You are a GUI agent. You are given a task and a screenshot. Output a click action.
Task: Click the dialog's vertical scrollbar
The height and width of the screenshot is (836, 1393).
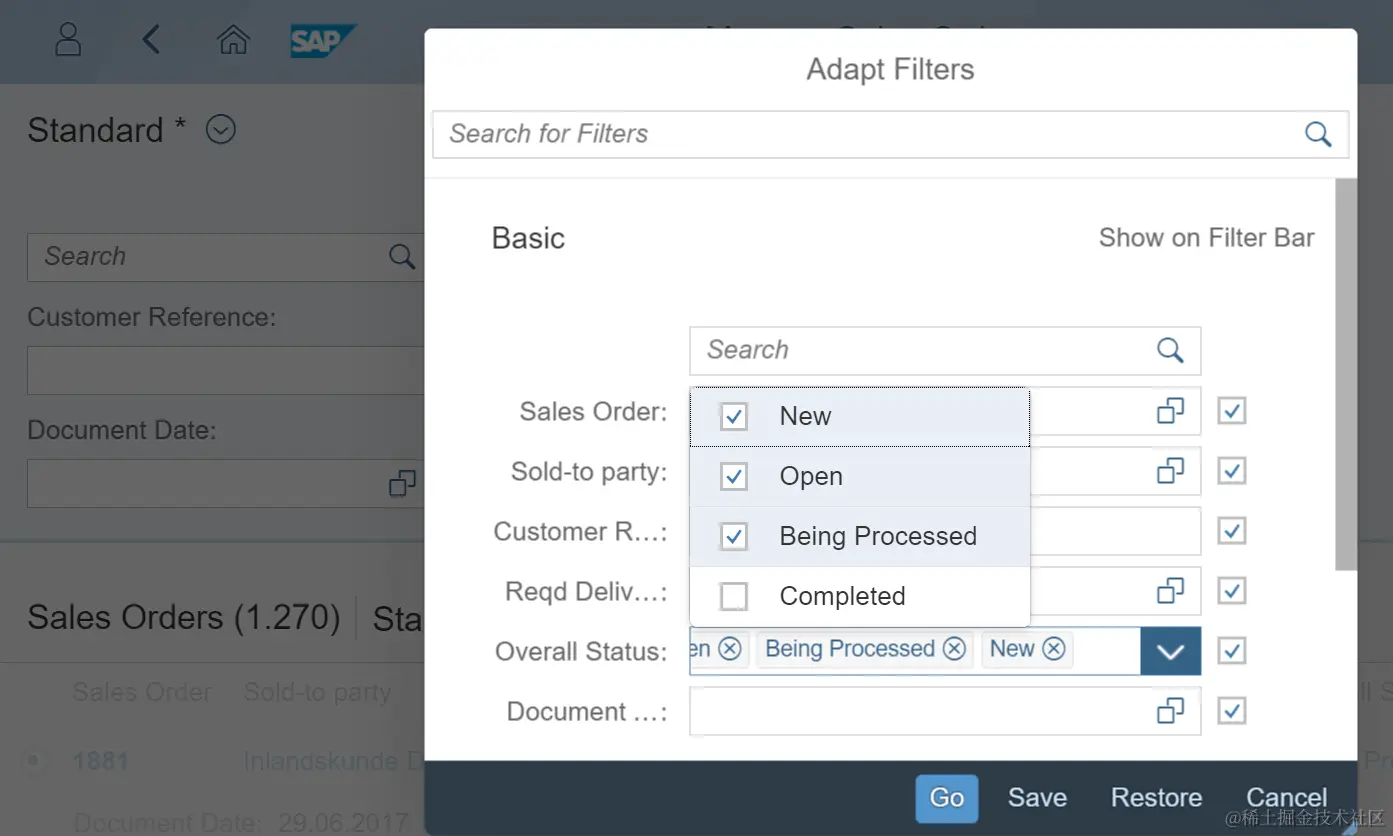pyautogui.click(x=1346, y=375)
